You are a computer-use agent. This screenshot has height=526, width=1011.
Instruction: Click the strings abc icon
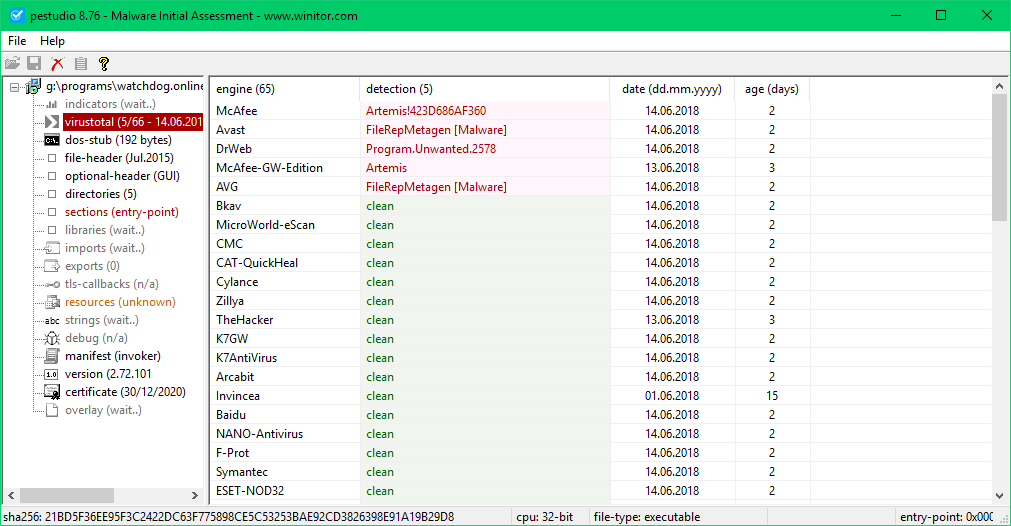(x=52, y=320)
